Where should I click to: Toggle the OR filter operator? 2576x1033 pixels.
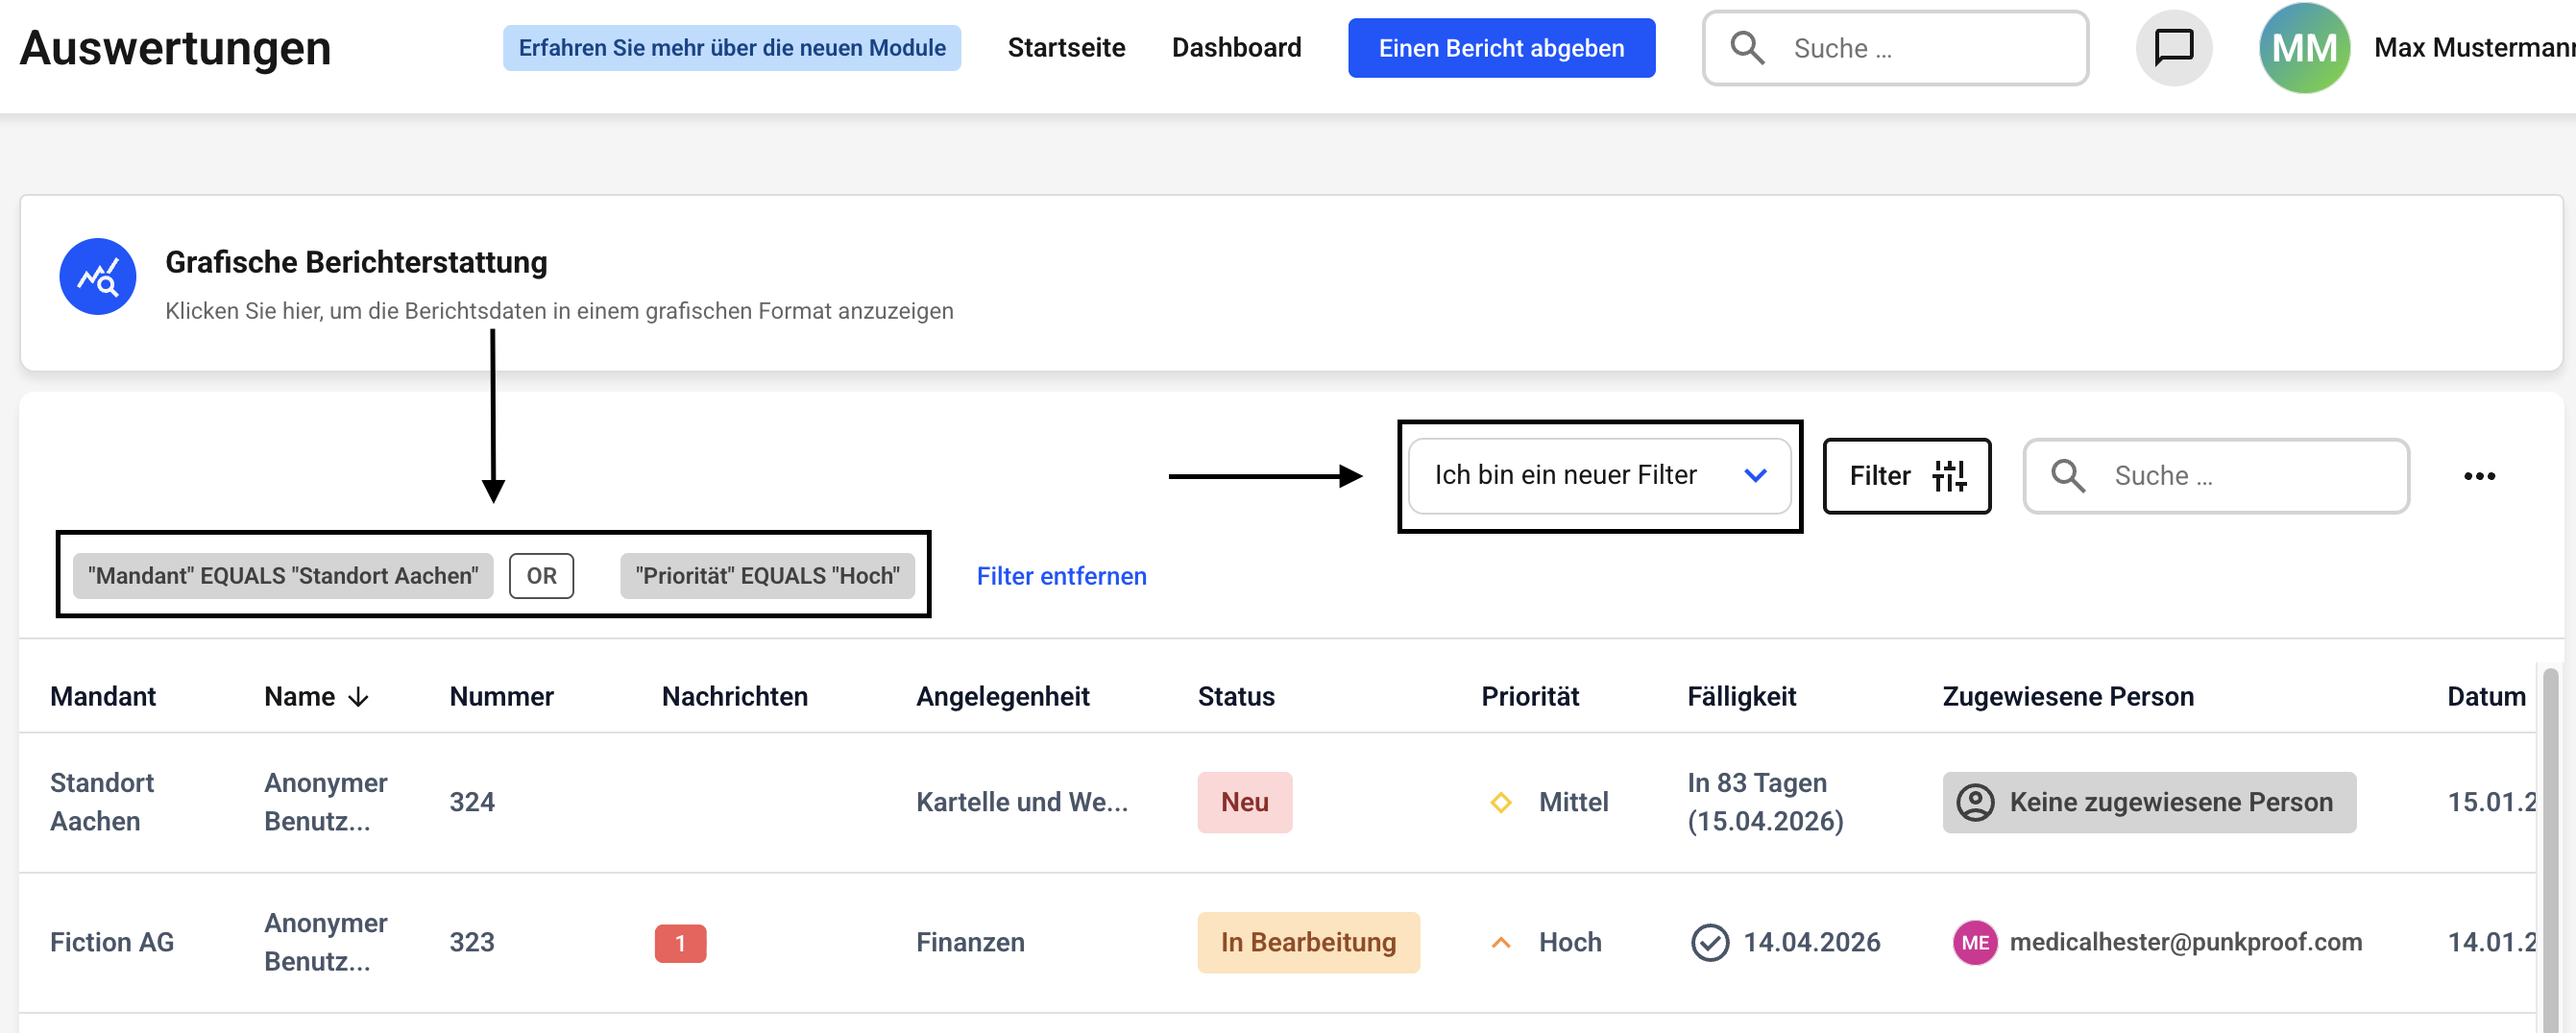[541, 576]
